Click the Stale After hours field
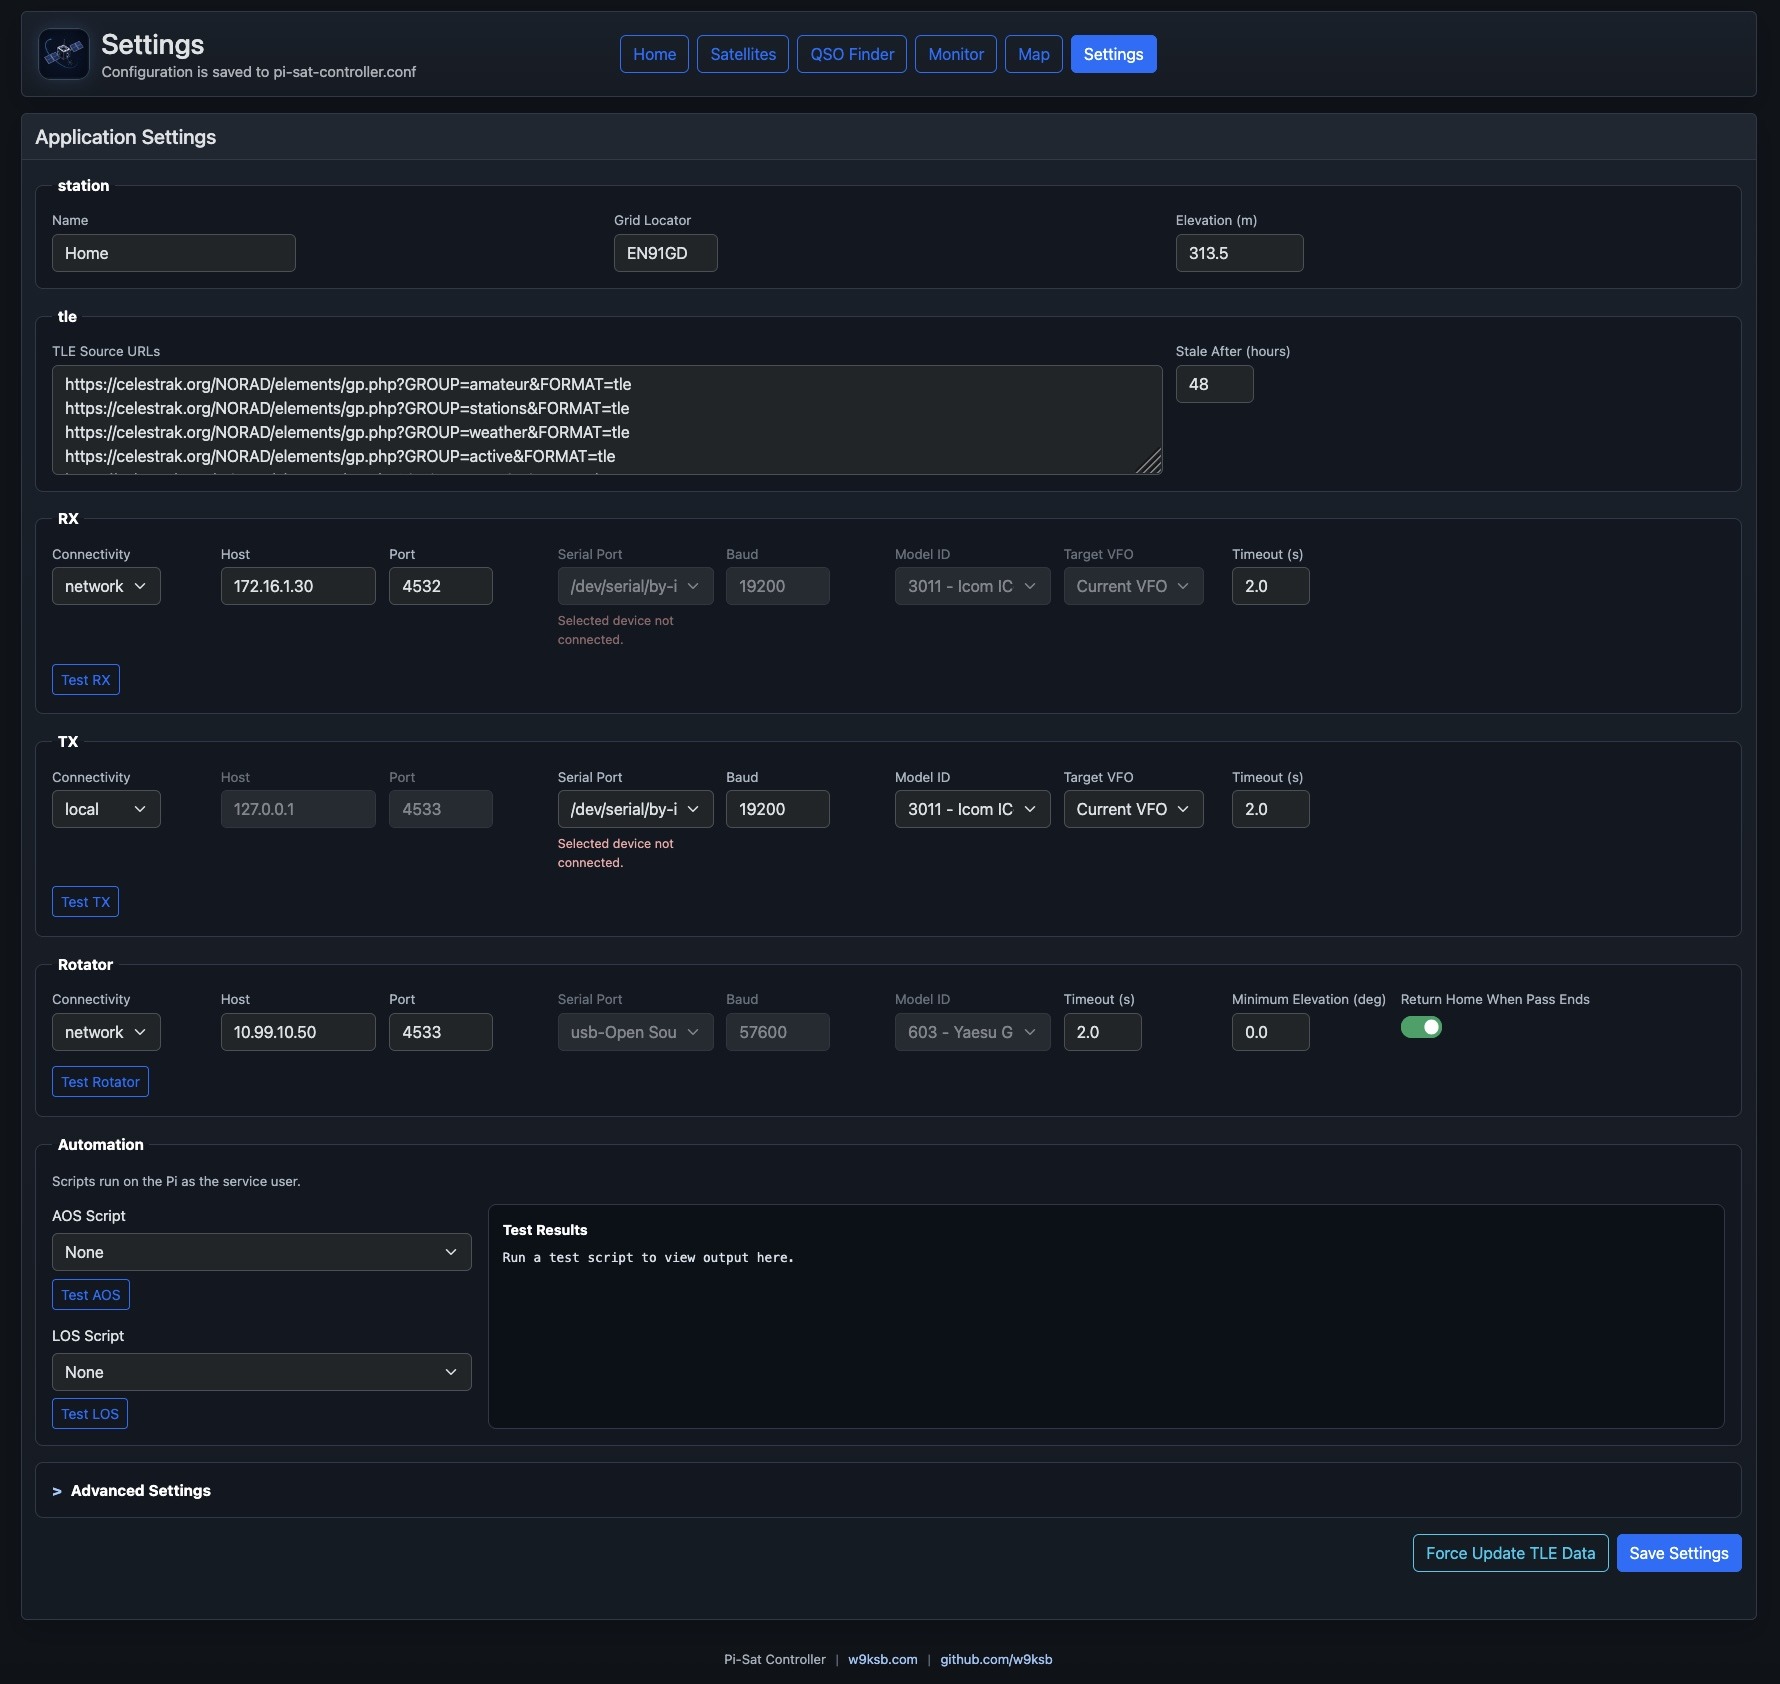 tap(1215, 384)
